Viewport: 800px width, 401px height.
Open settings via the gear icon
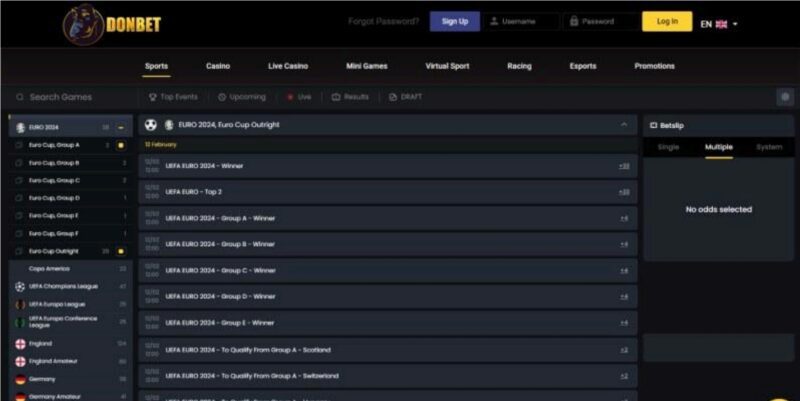[x=785, y=97]
